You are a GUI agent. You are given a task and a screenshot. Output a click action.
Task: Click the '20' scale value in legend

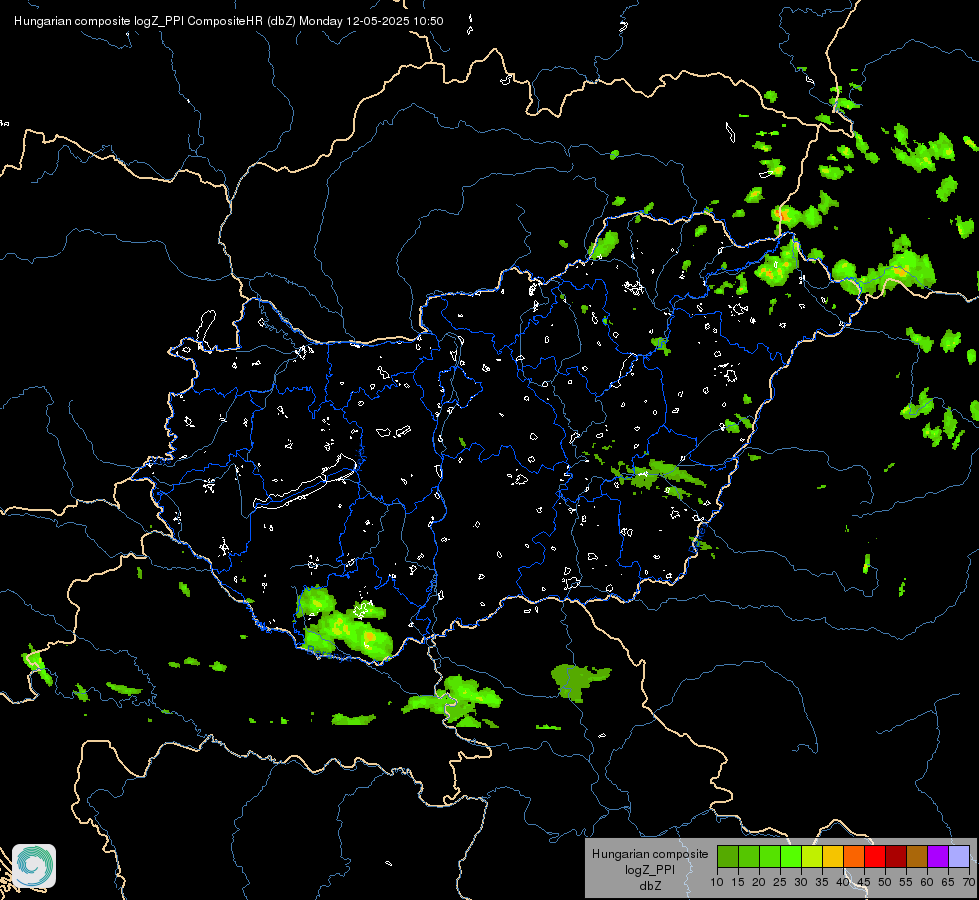pyautogui.click(x=759, y=882)
